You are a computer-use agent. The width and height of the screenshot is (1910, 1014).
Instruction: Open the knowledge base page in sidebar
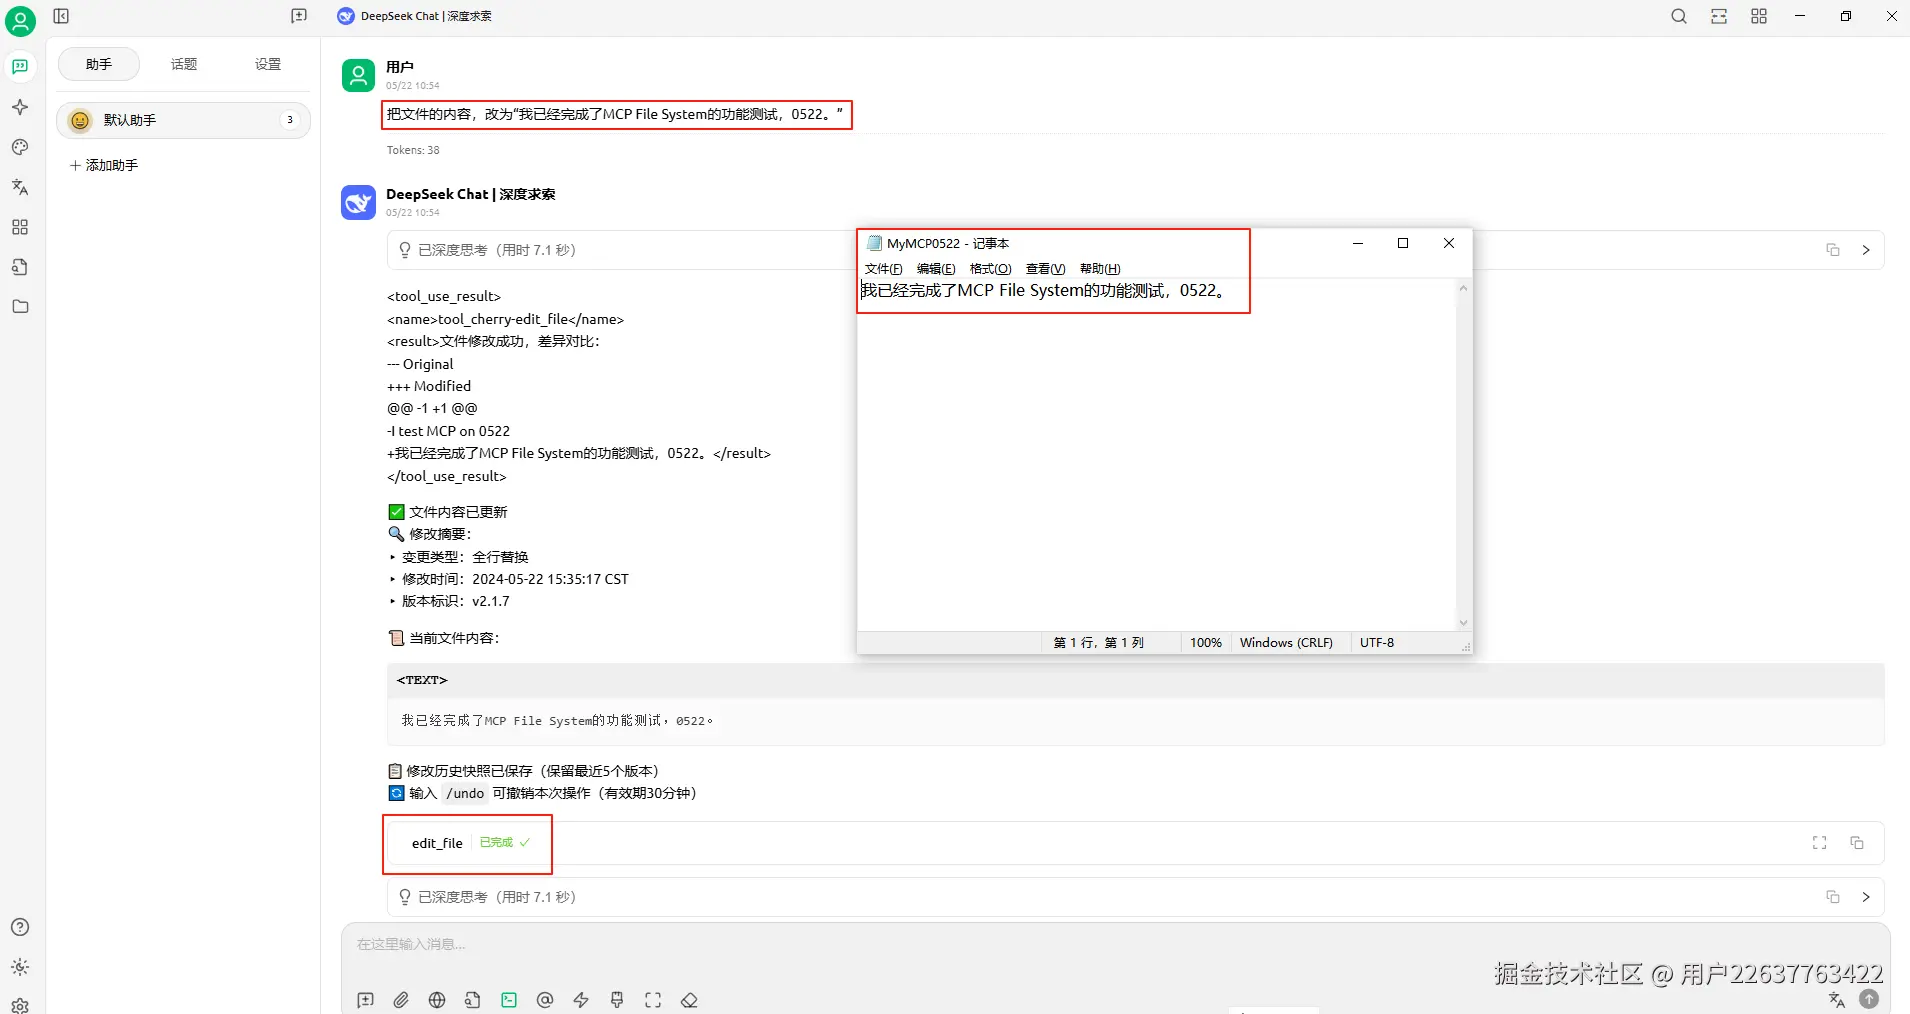tap(20, 267)
